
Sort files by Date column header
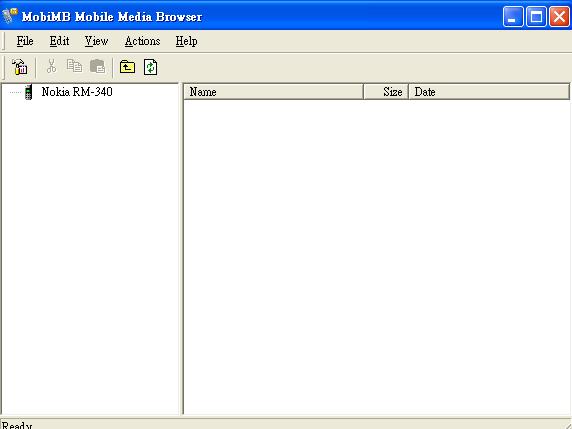click(489, 92)
